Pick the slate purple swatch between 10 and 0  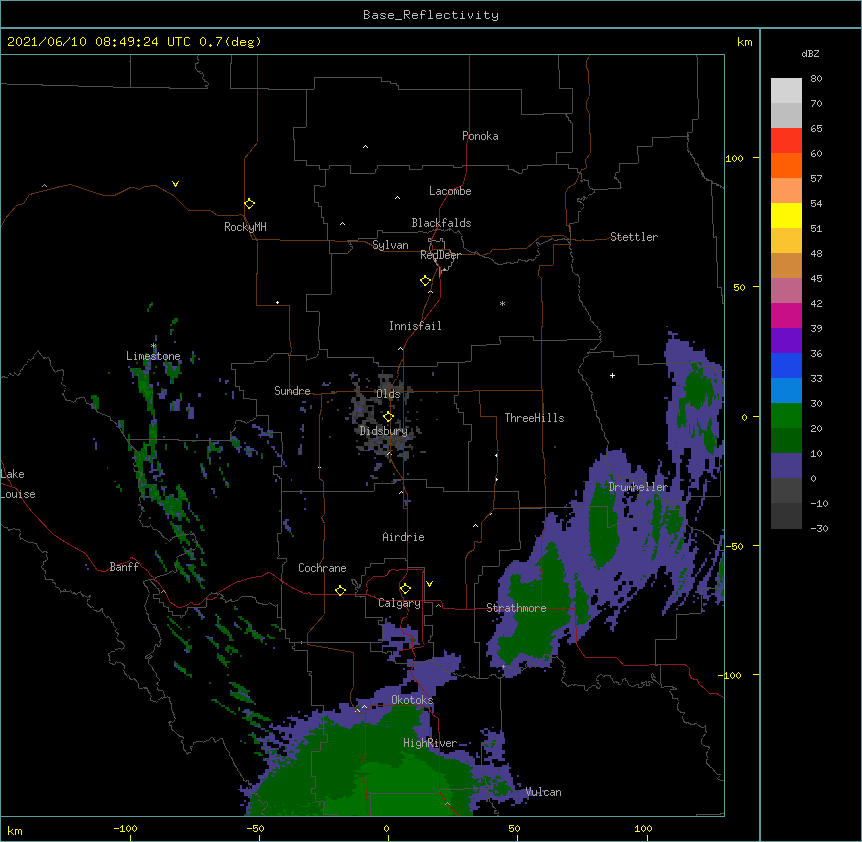click(x=786, y=466)
